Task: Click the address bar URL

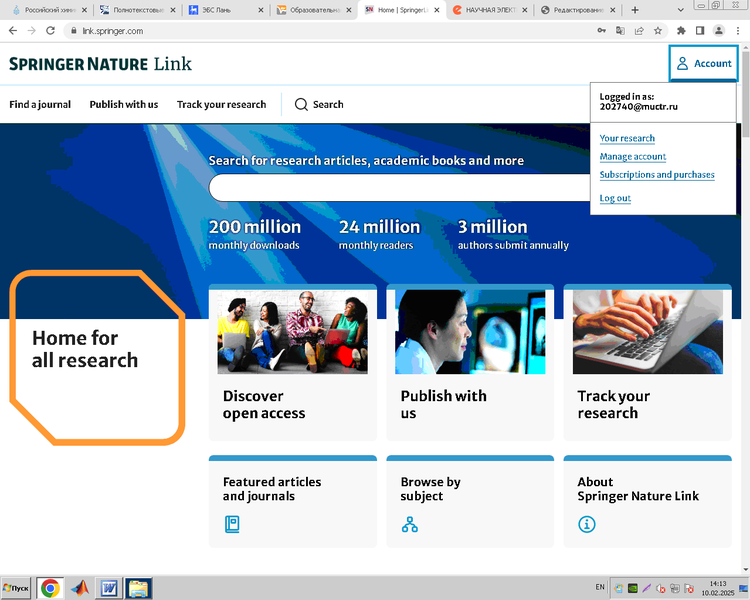Action: tap(113, 31)
